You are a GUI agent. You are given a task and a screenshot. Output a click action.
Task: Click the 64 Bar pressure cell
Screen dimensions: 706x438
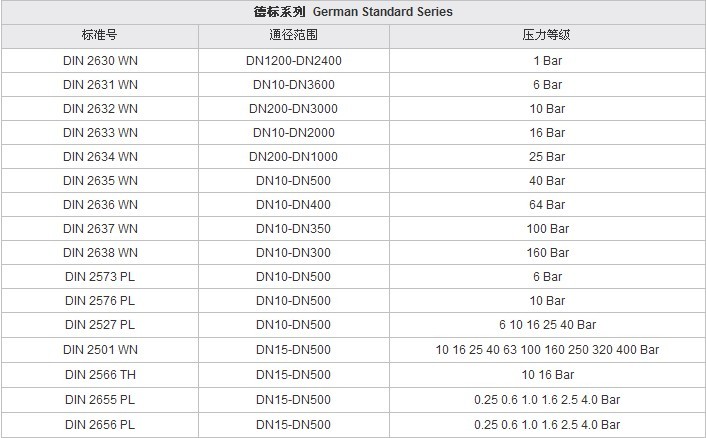pos(547,204)
